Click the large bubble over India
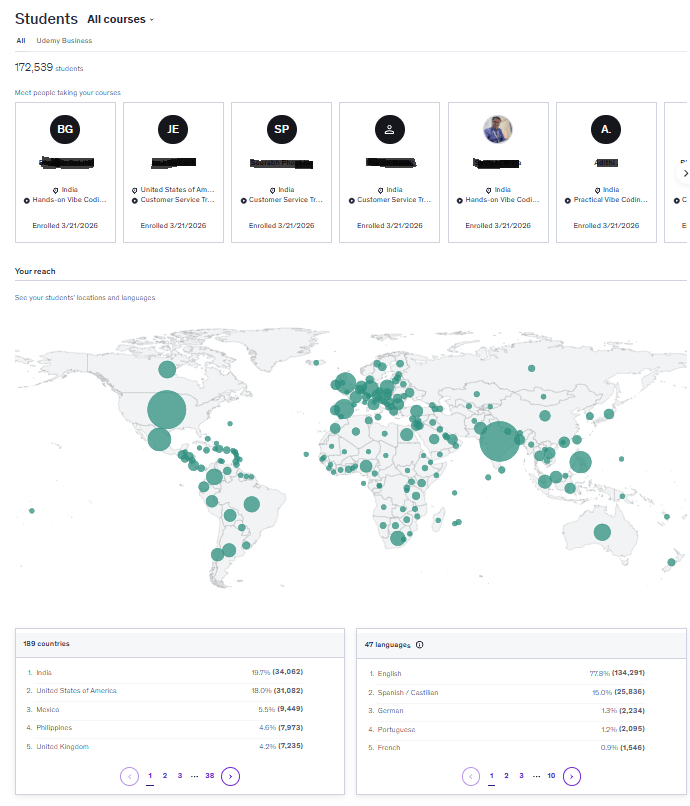This screenshot has height=806, width=690. point(499,442)
